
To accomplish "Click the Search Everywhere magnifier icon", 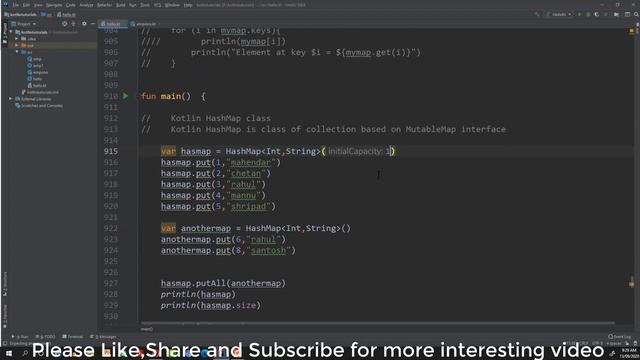I will coord(636,14).
